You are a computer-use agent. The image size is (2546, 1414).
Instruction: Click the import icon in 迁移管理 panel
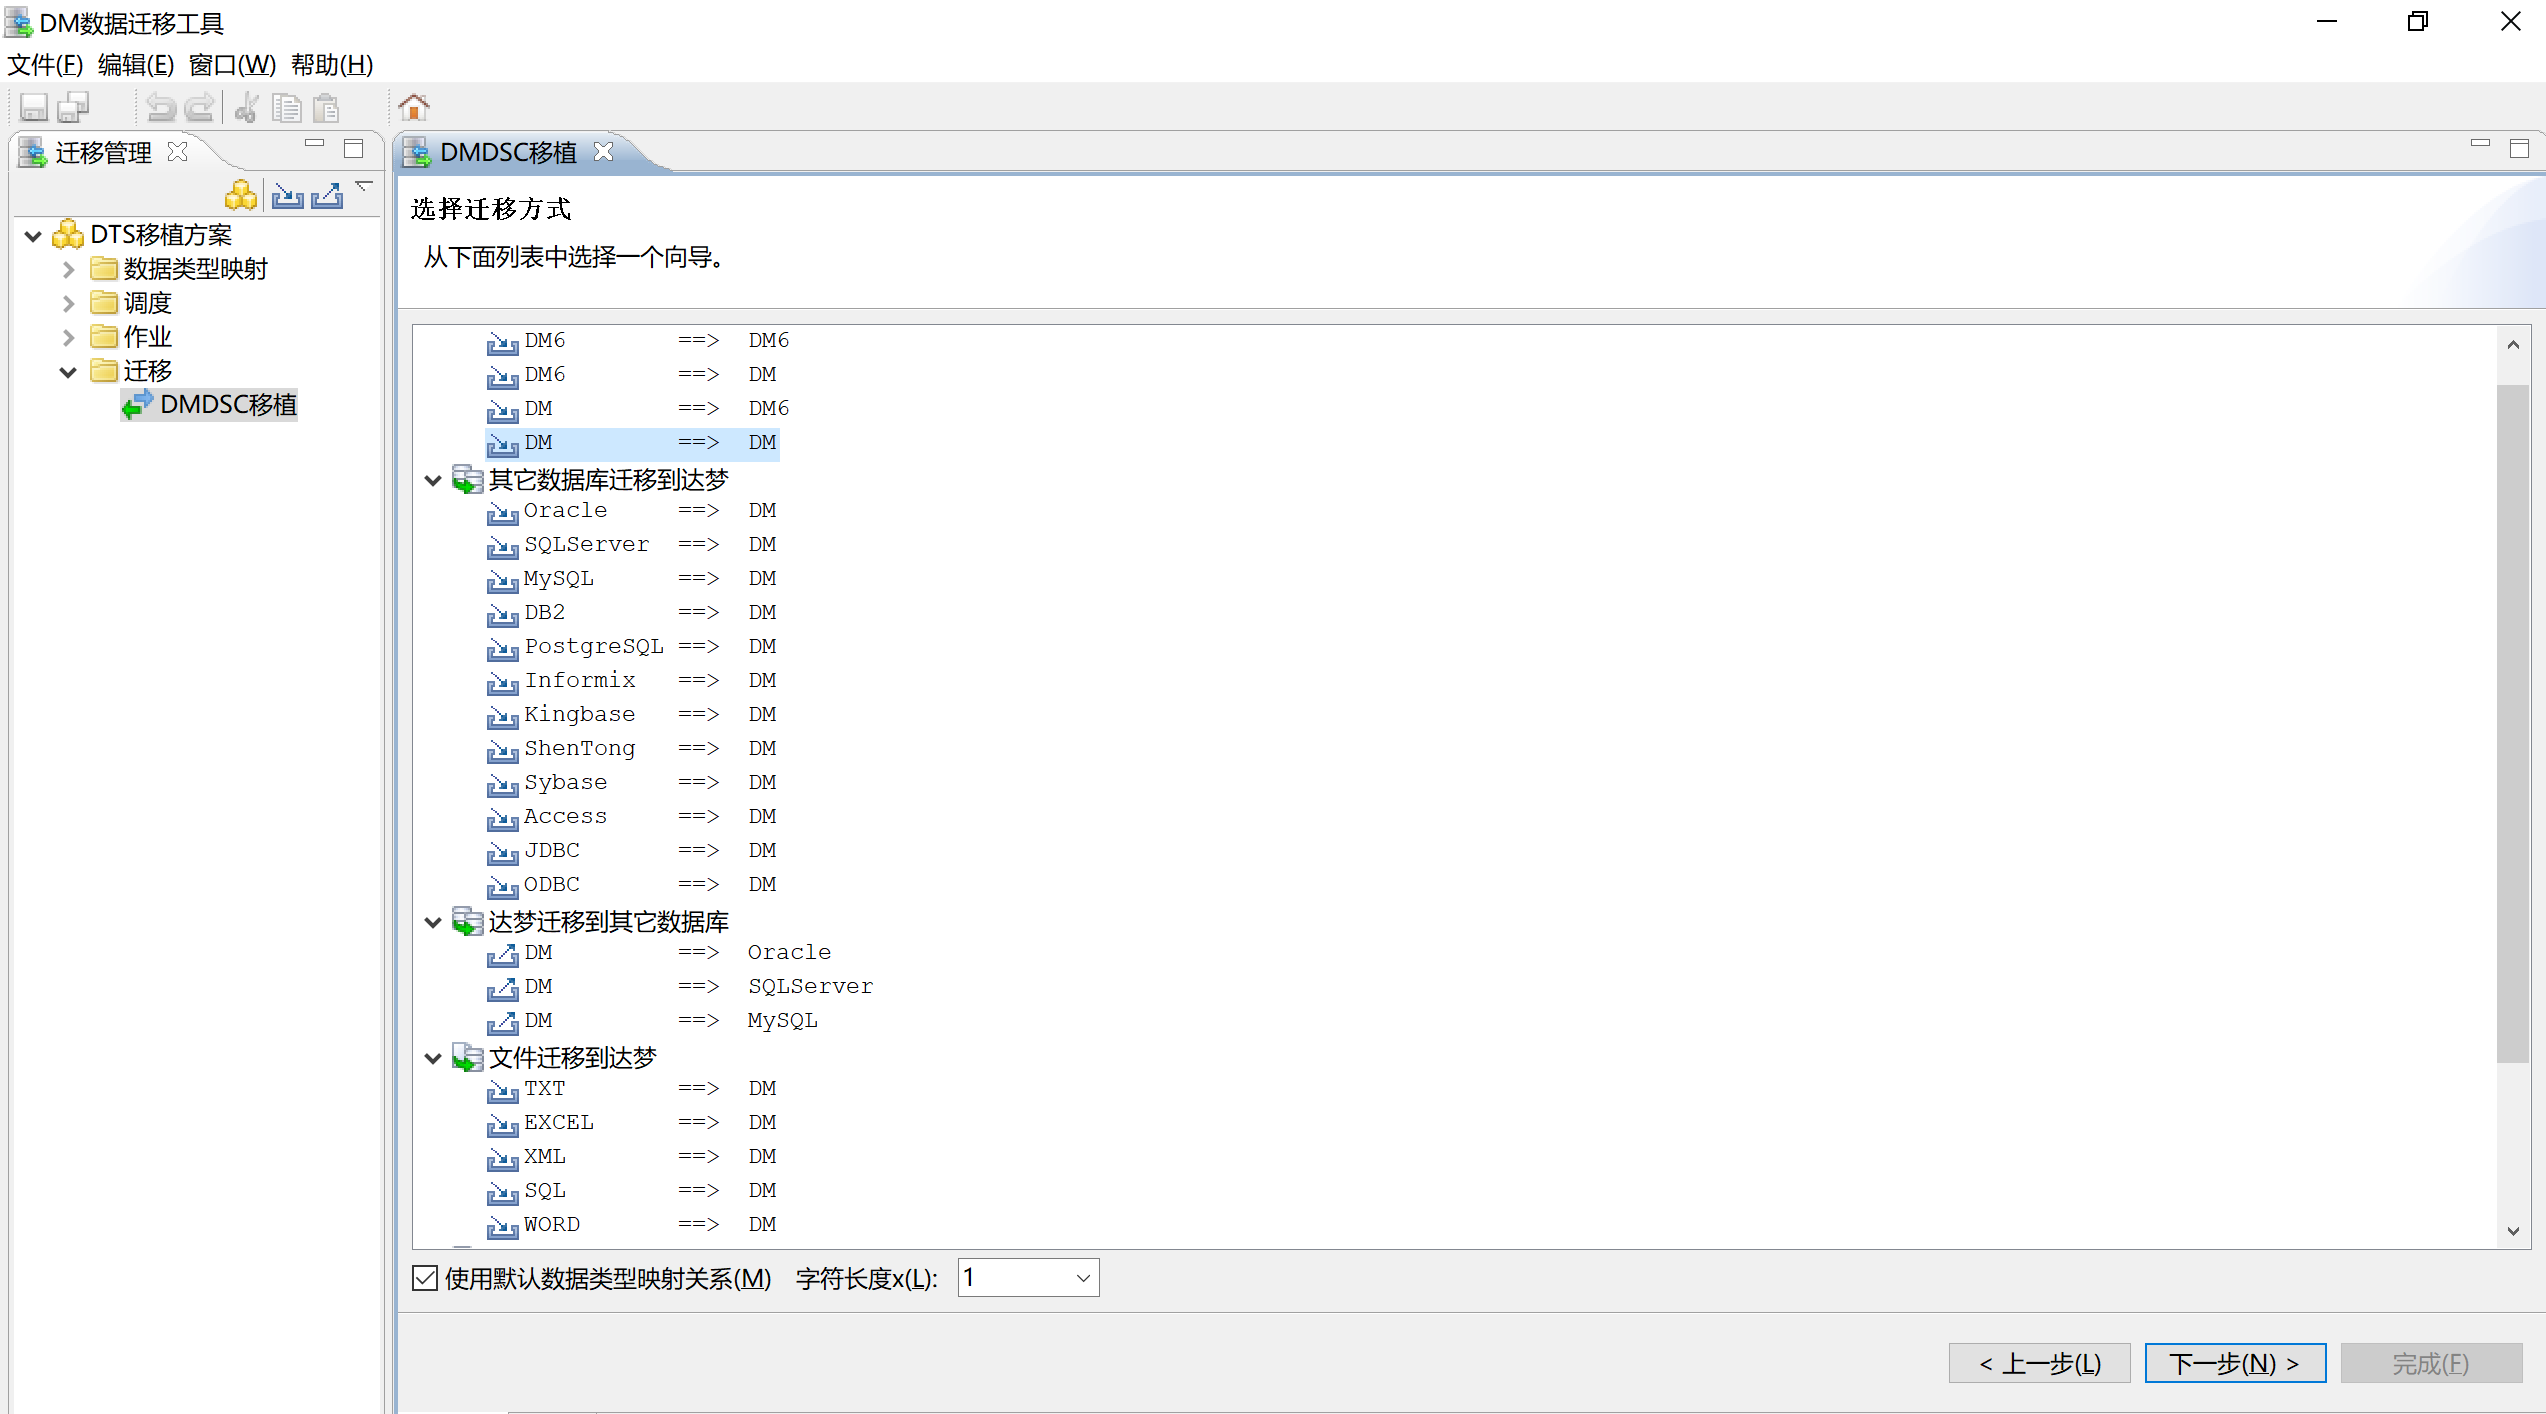288,195
